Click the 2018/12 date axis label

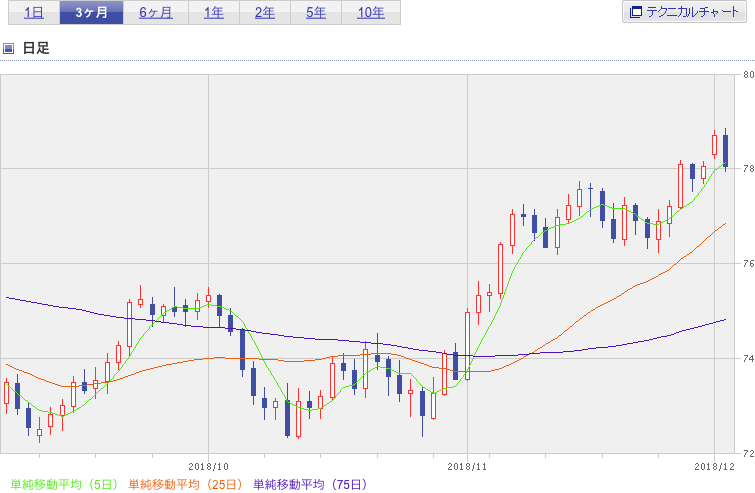coord(715,467)
